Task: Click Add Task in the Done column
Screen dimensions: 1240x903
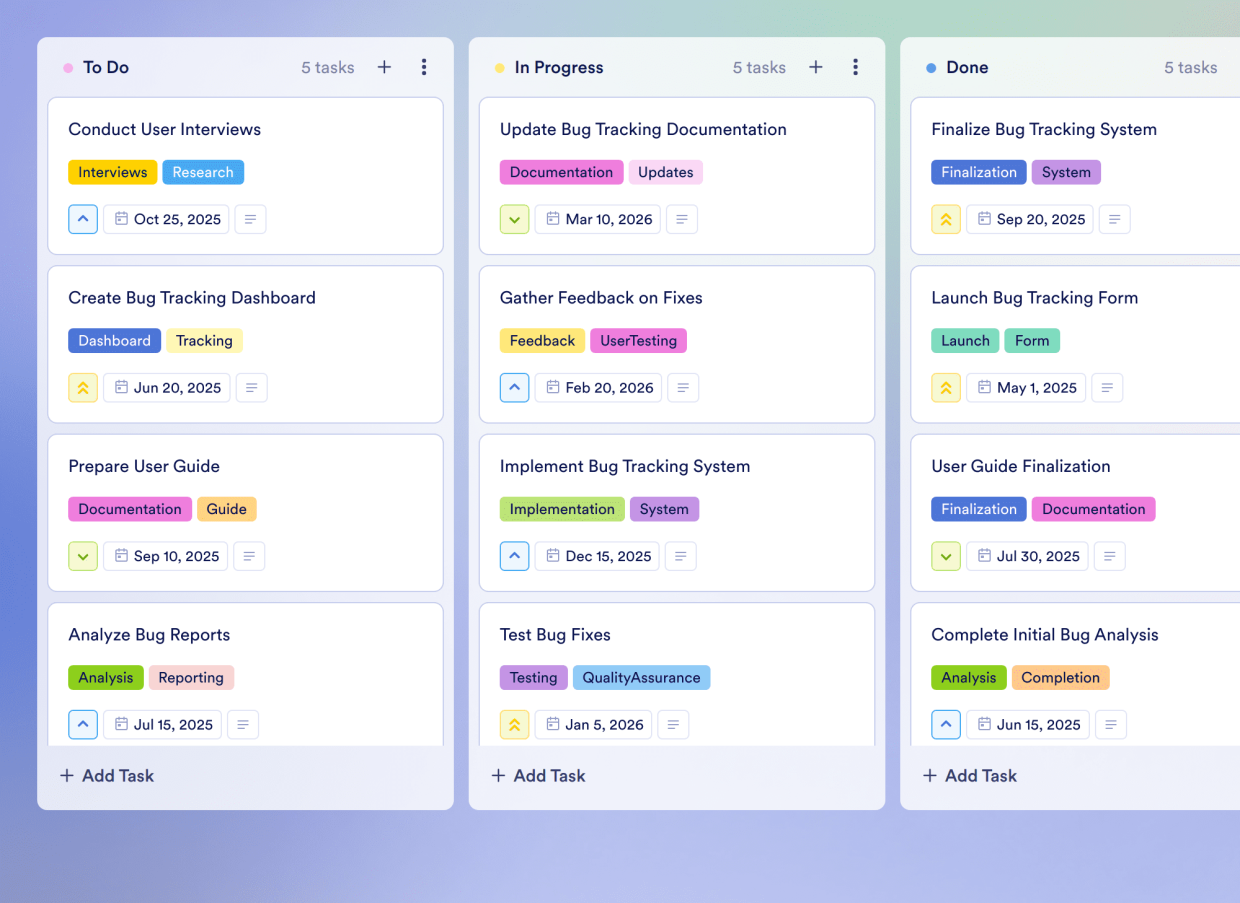Action: coord(969,775)
